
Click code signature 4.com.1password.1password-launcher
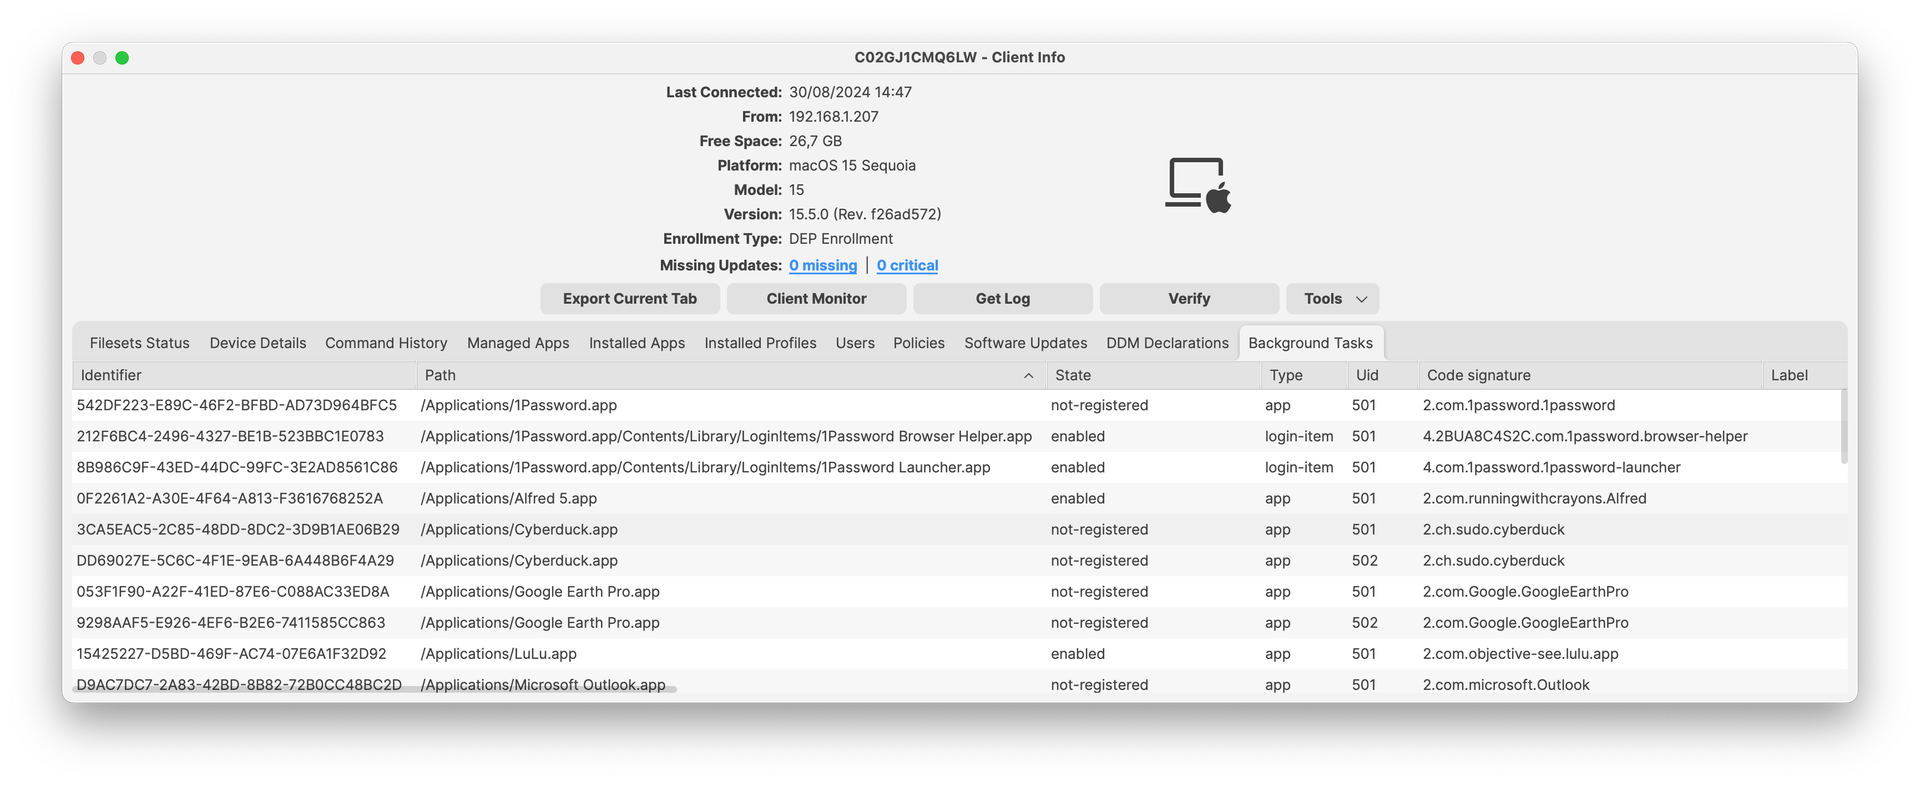1552,467
